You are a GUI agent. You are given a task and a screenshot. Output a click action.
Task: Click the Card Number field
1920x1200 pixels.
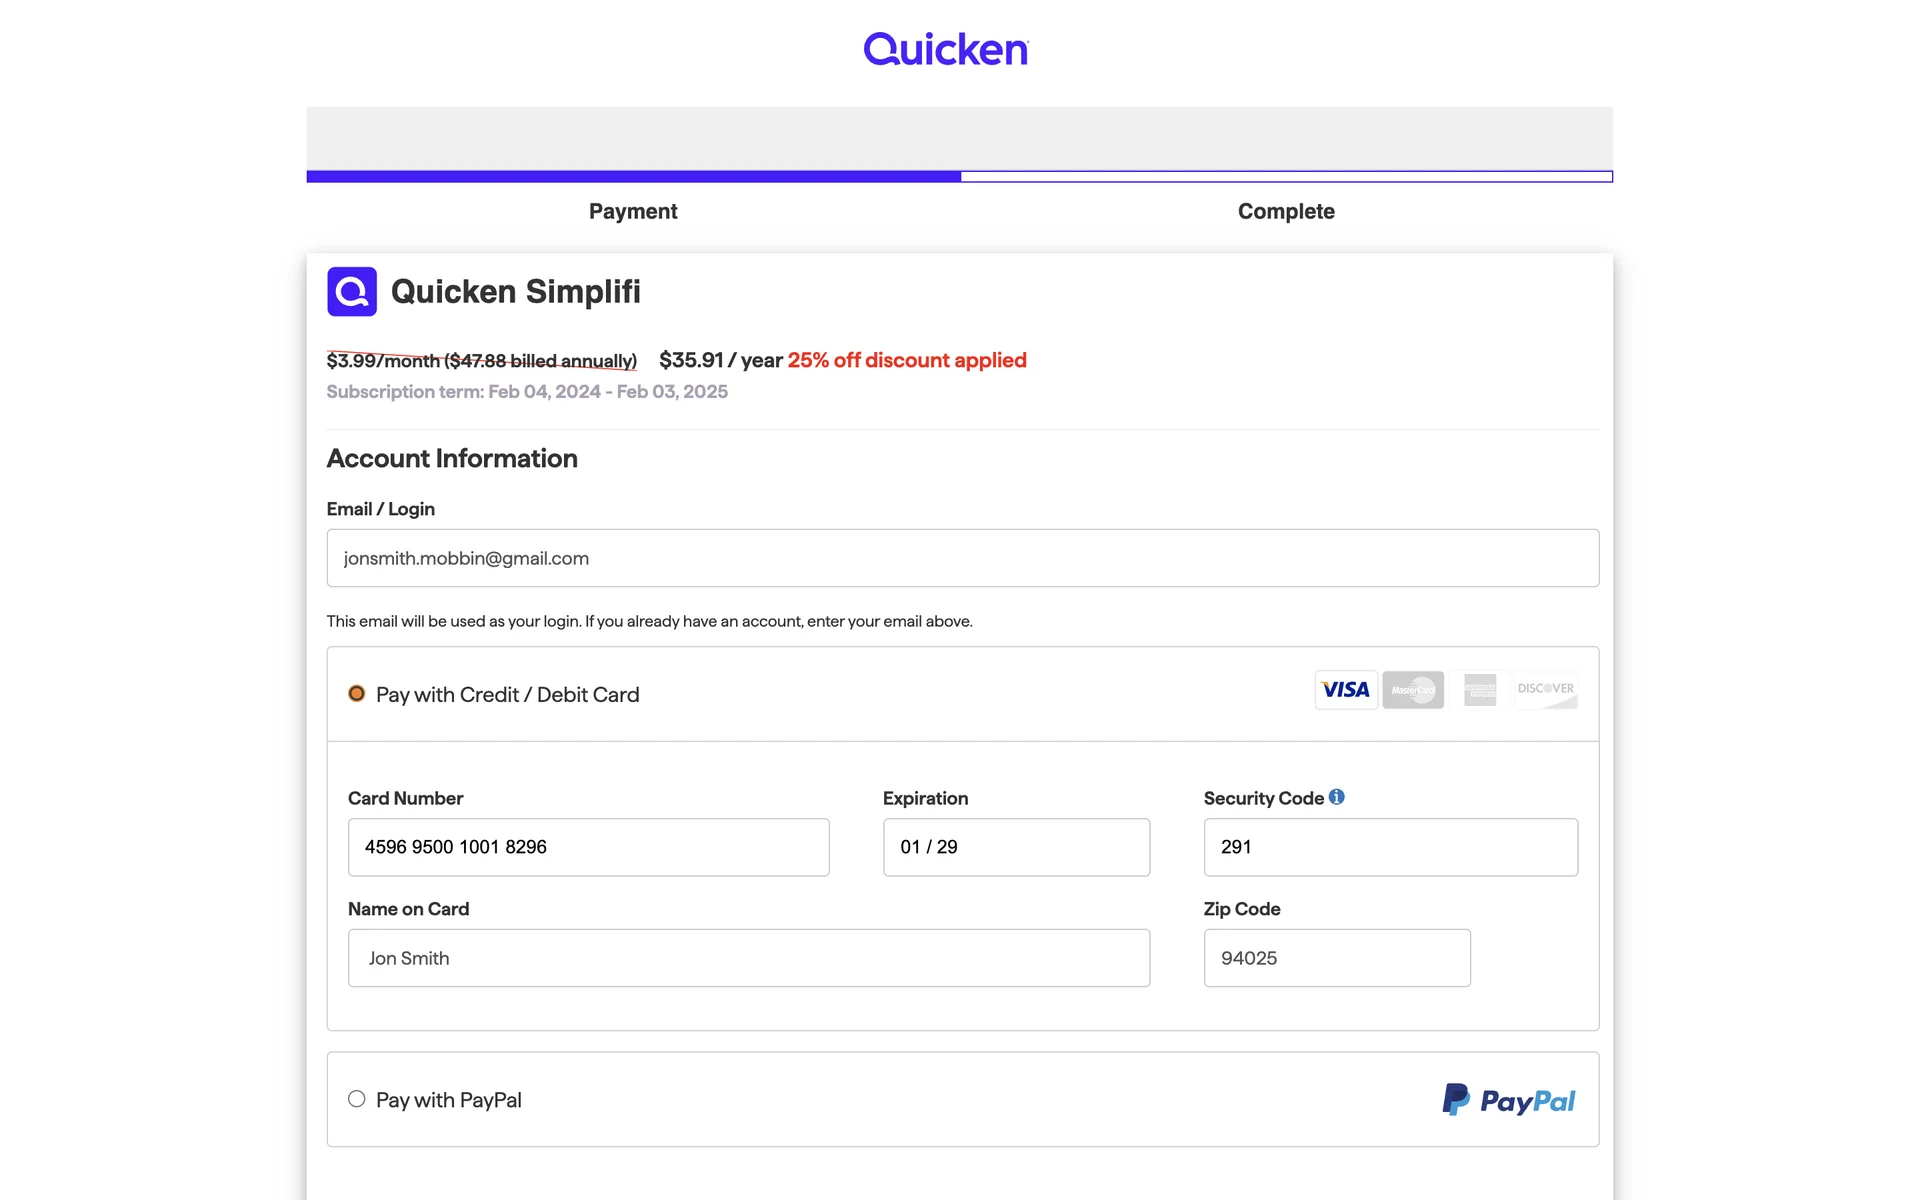(x=588, y=847)
